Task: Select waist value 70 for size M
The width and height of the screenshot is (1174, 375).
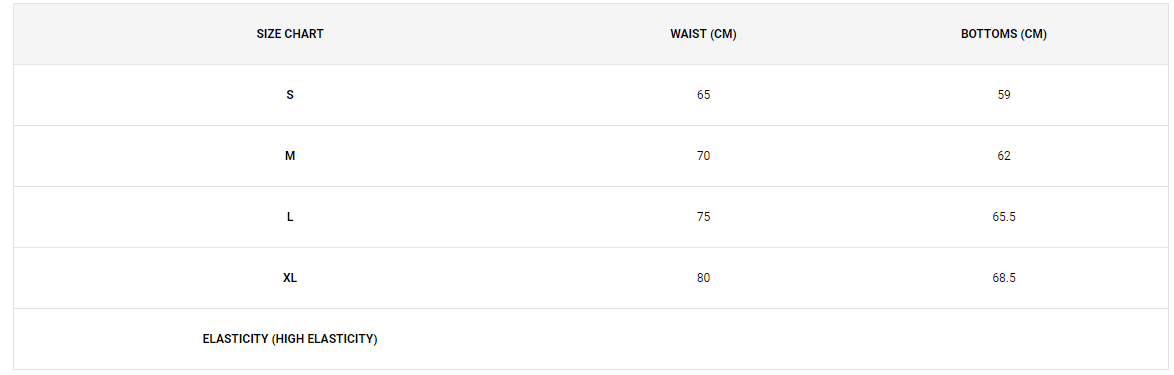Action: click(703, 156)
